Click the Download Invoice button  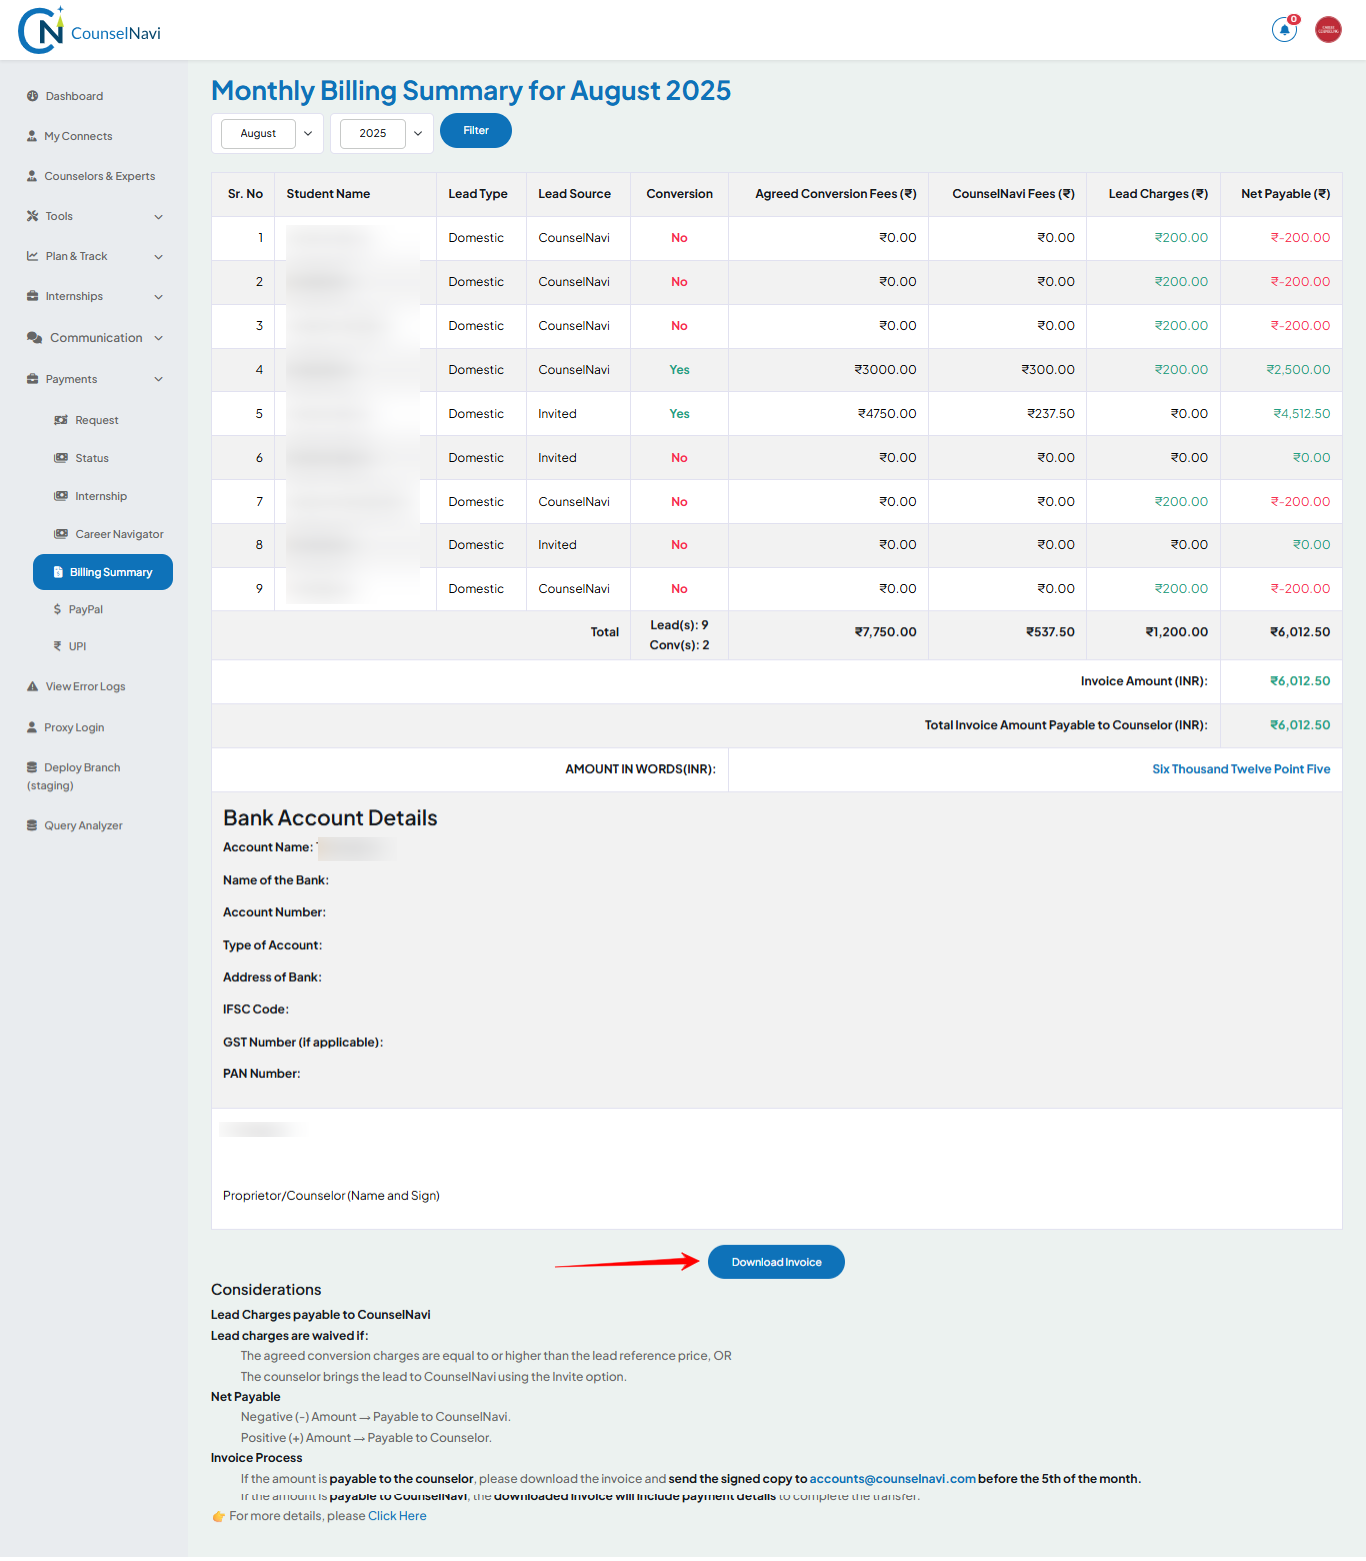[776, 1261]
